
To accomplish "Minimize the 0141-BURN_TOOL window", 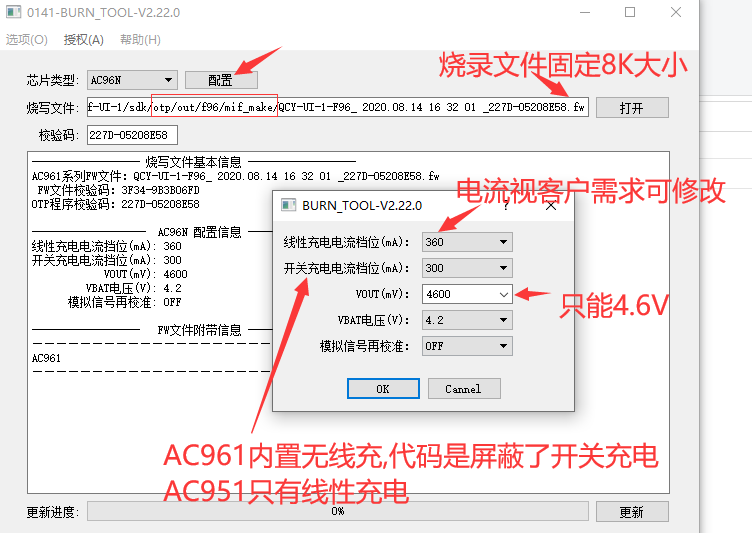I will pos(585,12).
